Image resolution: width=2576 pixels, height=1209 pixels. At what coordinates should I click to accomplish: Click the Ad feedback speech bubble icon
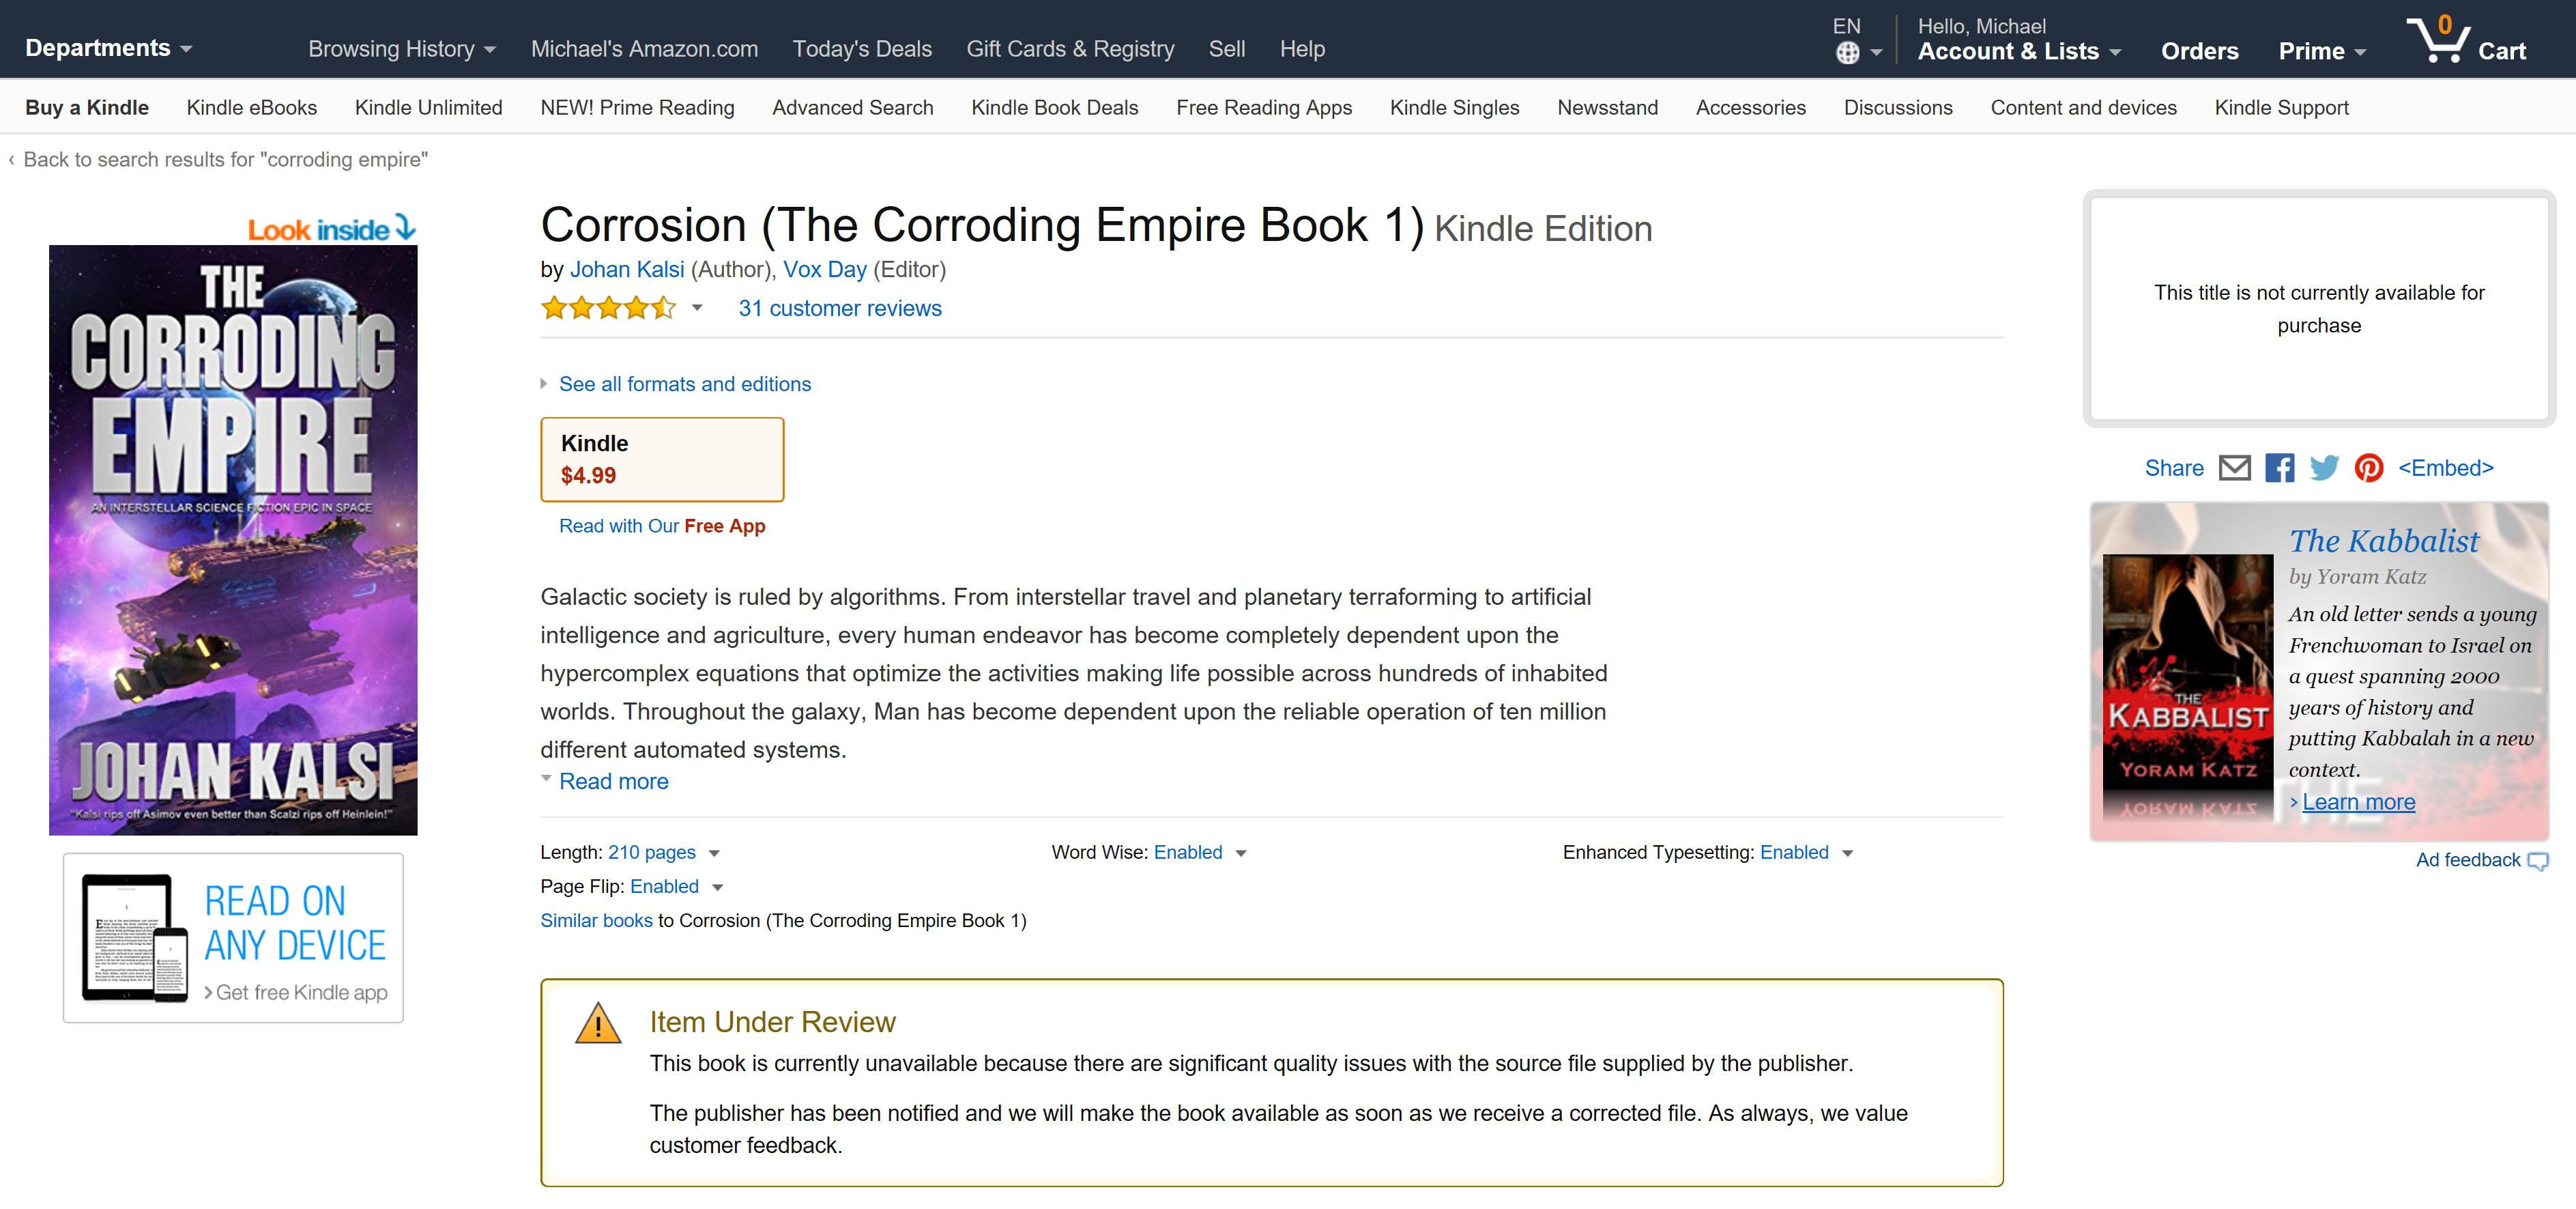(x=2537, y=861)
